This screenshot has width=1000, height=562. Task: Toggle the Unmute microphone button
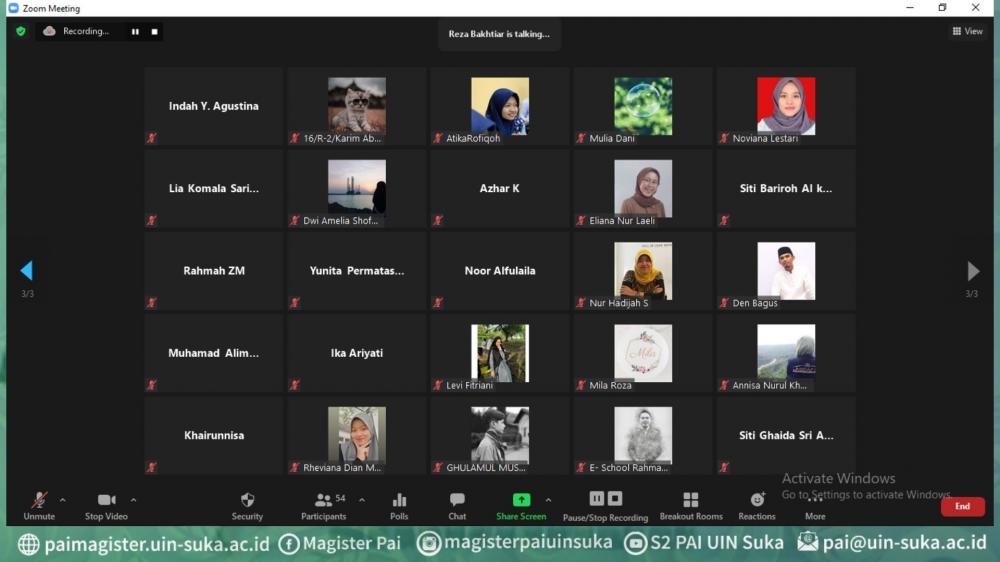[39, 500]
